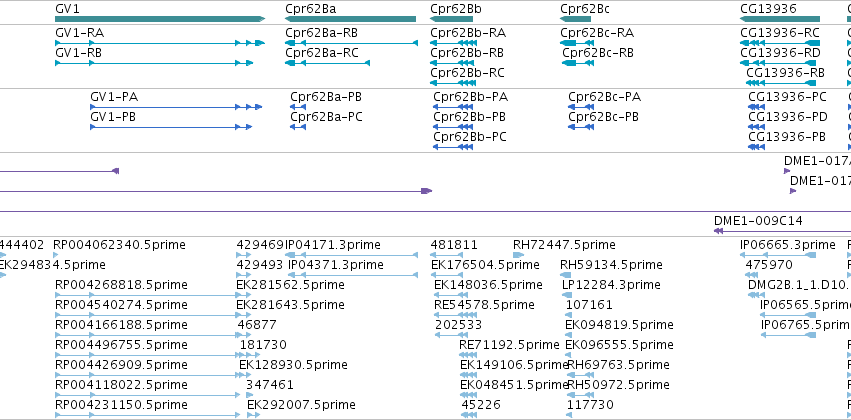
Task: Click Cpr62Bc-PA protein label
Action: click(605, 97)
